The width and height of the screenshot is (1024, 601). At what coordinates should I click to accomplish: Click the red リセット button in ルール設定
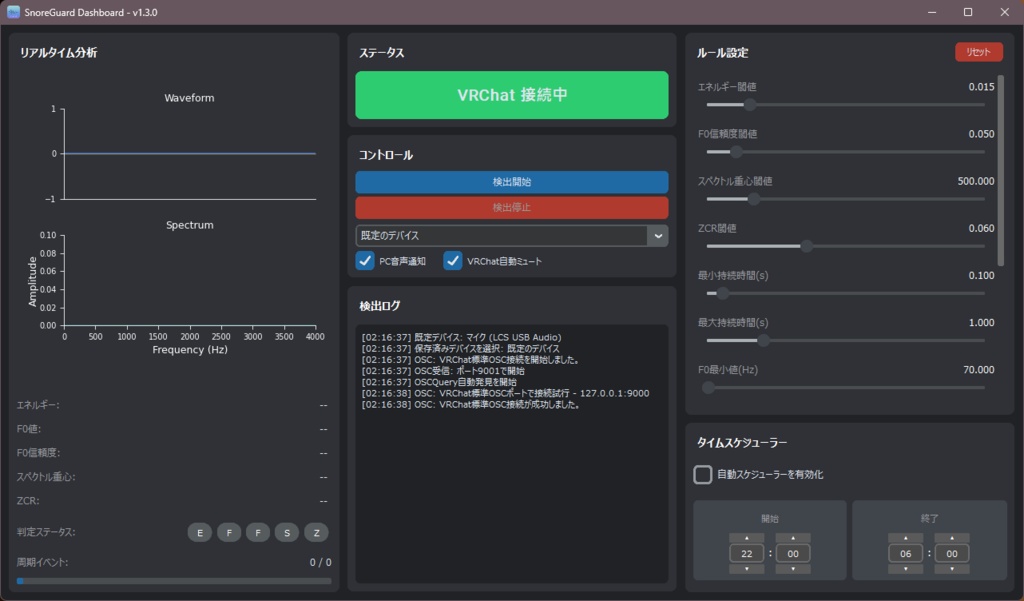(x=978, y=51)
